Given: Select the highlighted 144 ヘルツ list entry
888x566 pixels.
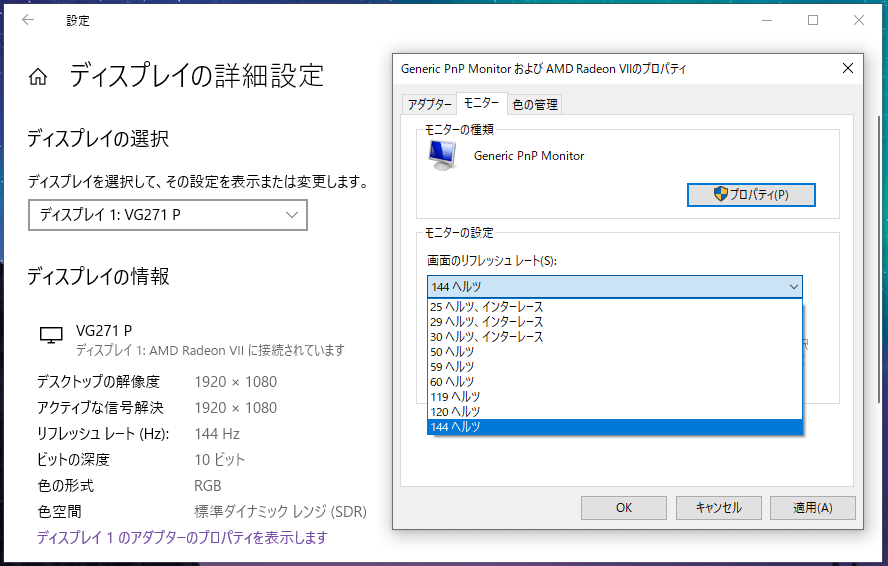Looking at the screenshot, I should (x=615, y=427).
